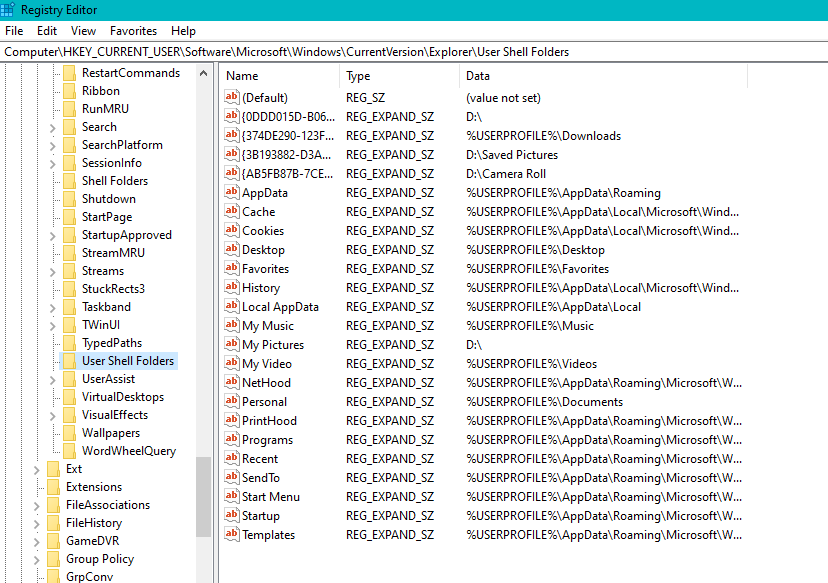Open the View menu

click(83, 31)
